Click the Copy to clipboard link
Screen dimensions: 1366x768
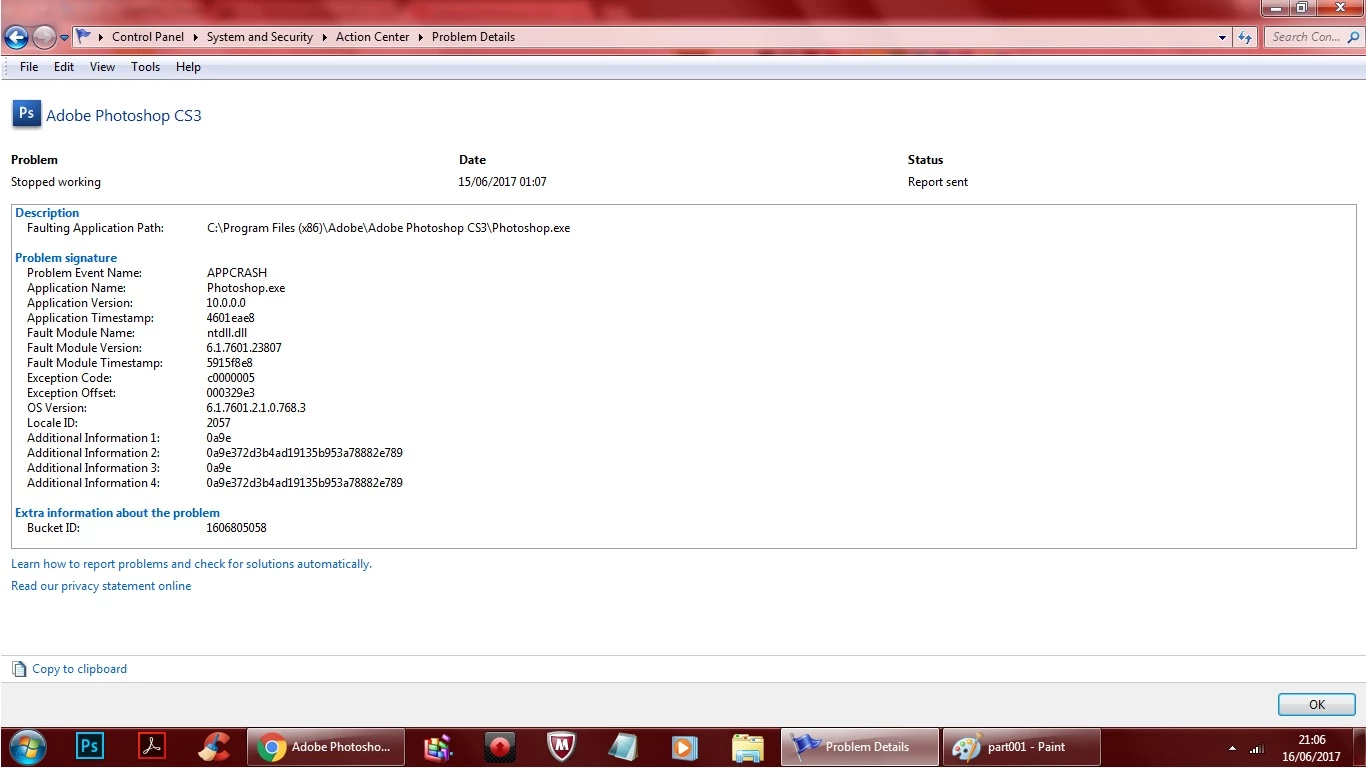click(x=80, y=669)
